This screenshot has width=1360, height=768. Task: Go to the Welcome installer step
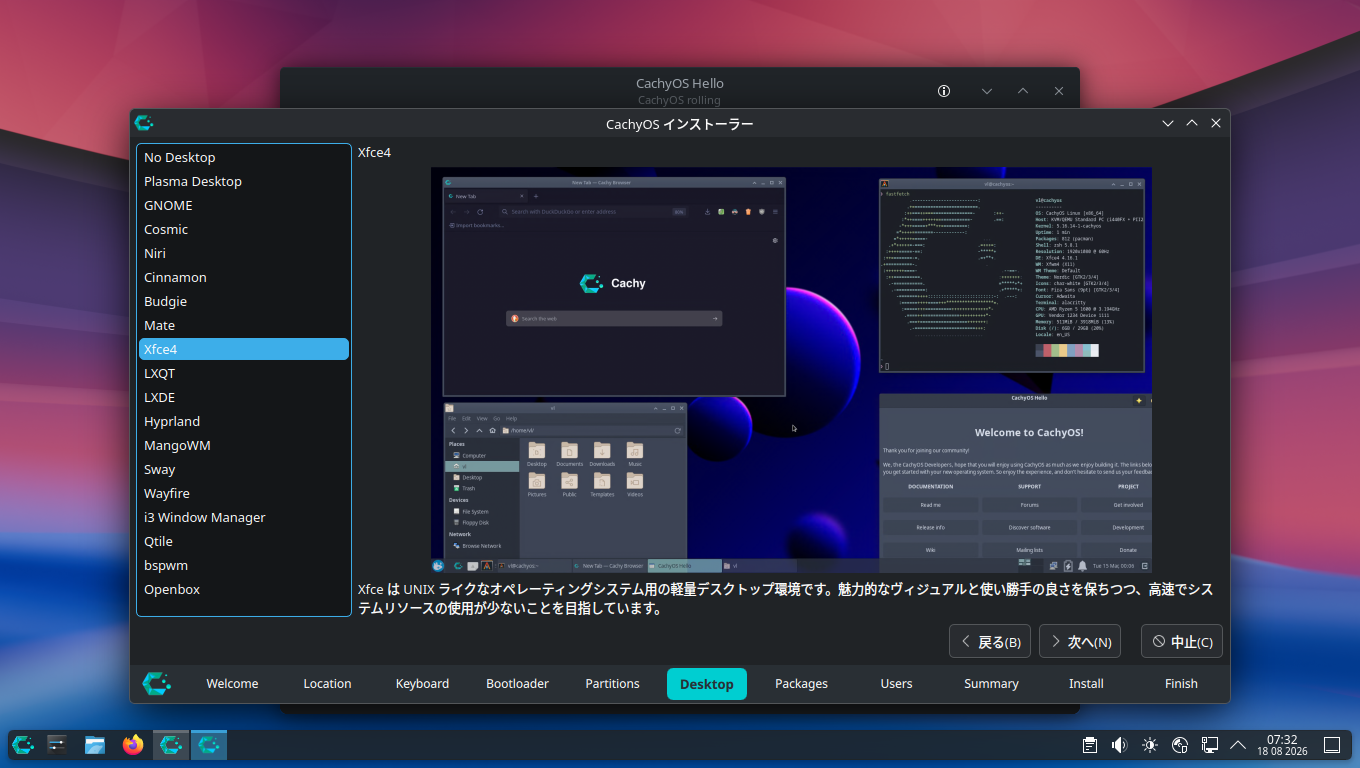(x=232, y=684)
